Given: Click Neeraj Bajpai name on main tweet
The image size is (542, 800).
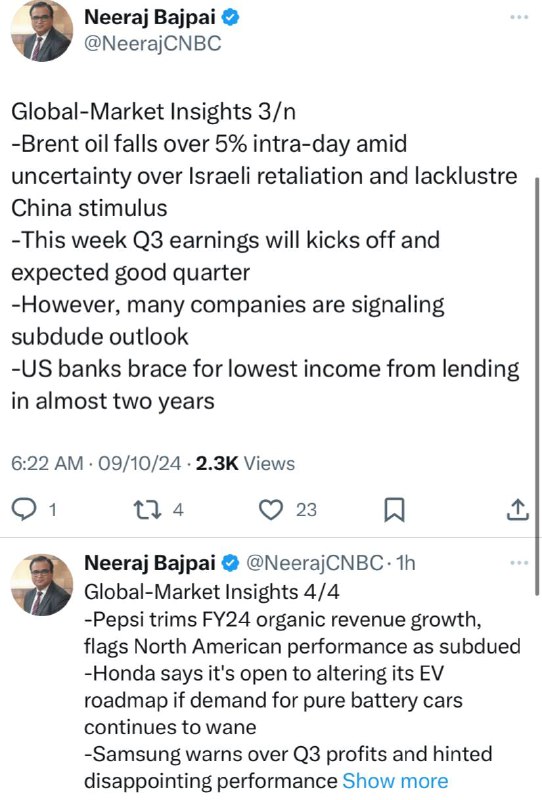Looking at the screenshot, I should tap(150, 17).
